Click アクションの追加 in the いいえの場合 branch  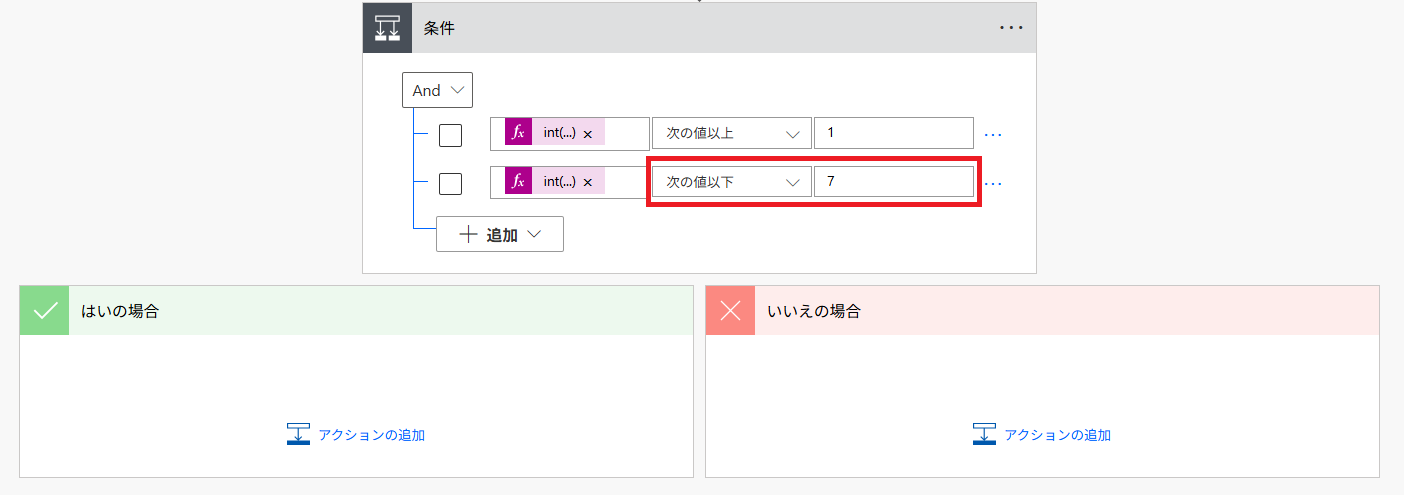[x=1042, y=435]
